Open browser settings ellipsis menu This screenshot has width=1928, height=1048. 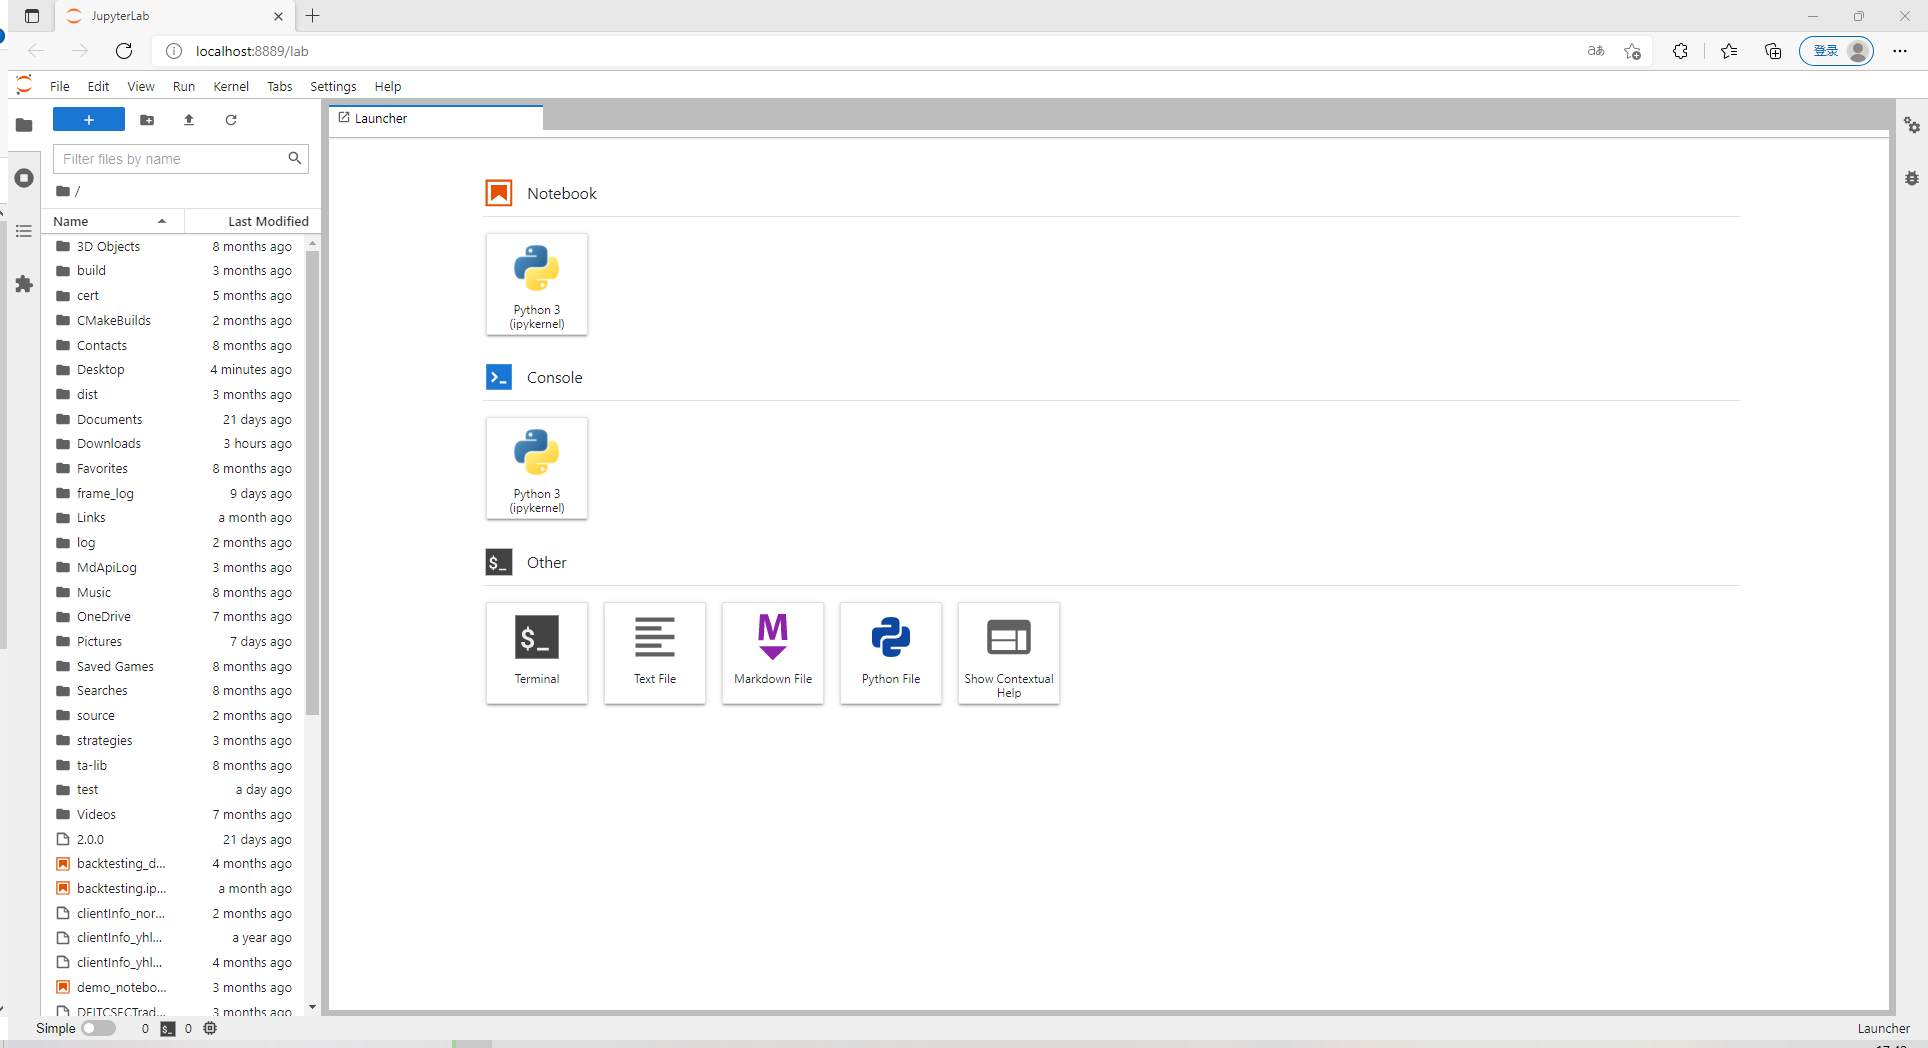pos(1900,51)
